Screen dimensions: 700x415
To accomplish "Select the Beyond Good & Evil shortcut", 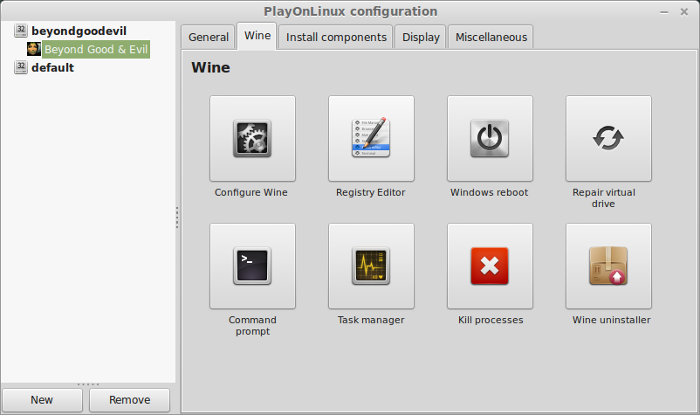I will (96, 49).
